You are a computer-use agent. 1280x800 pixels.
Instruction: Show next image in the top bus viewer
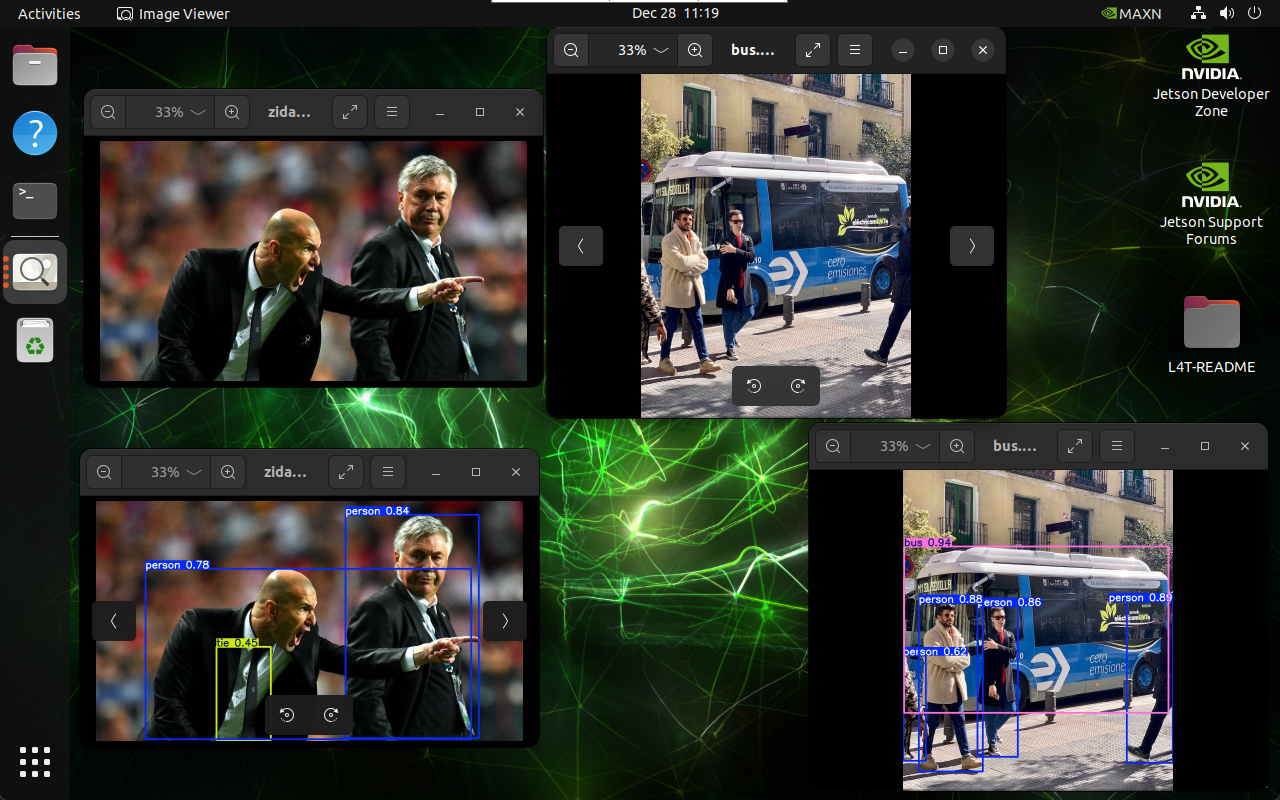(971, 246)
